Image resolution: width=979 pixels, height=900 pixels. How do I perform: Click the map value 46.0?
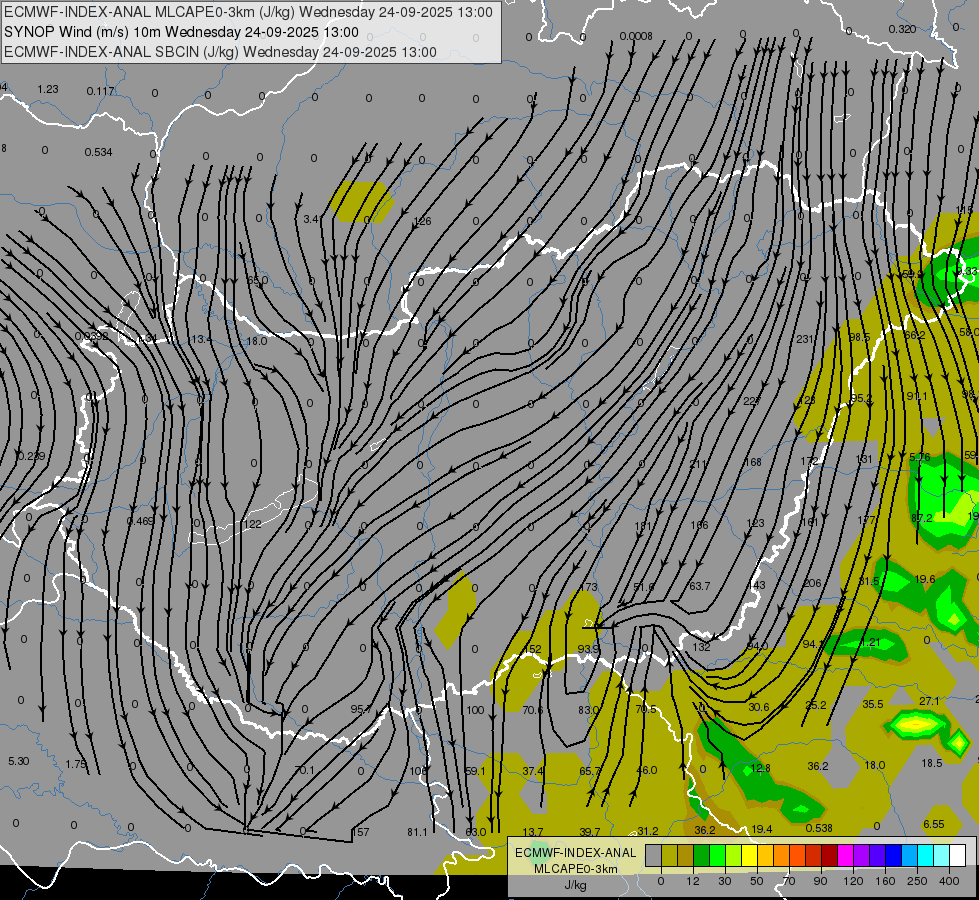coord(647,771)
